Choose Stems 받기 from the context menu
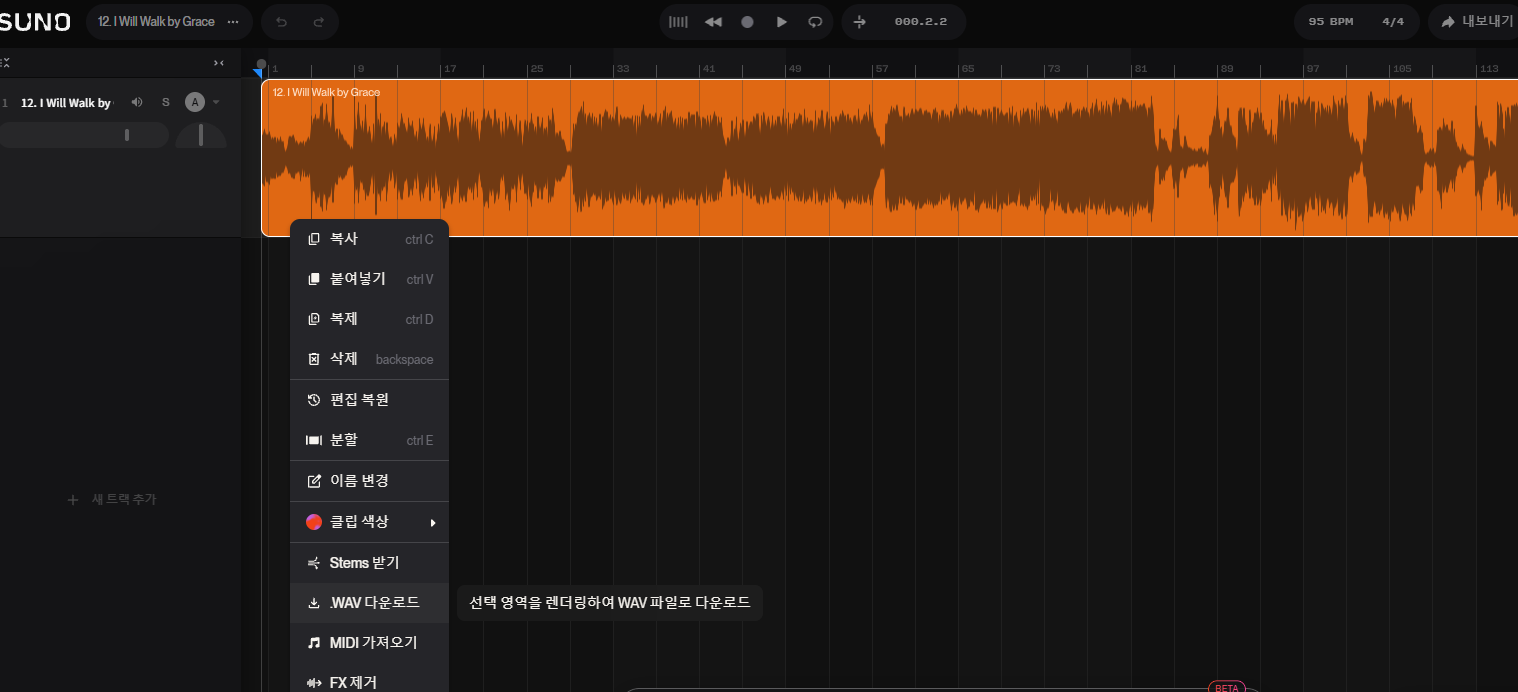 369,563
